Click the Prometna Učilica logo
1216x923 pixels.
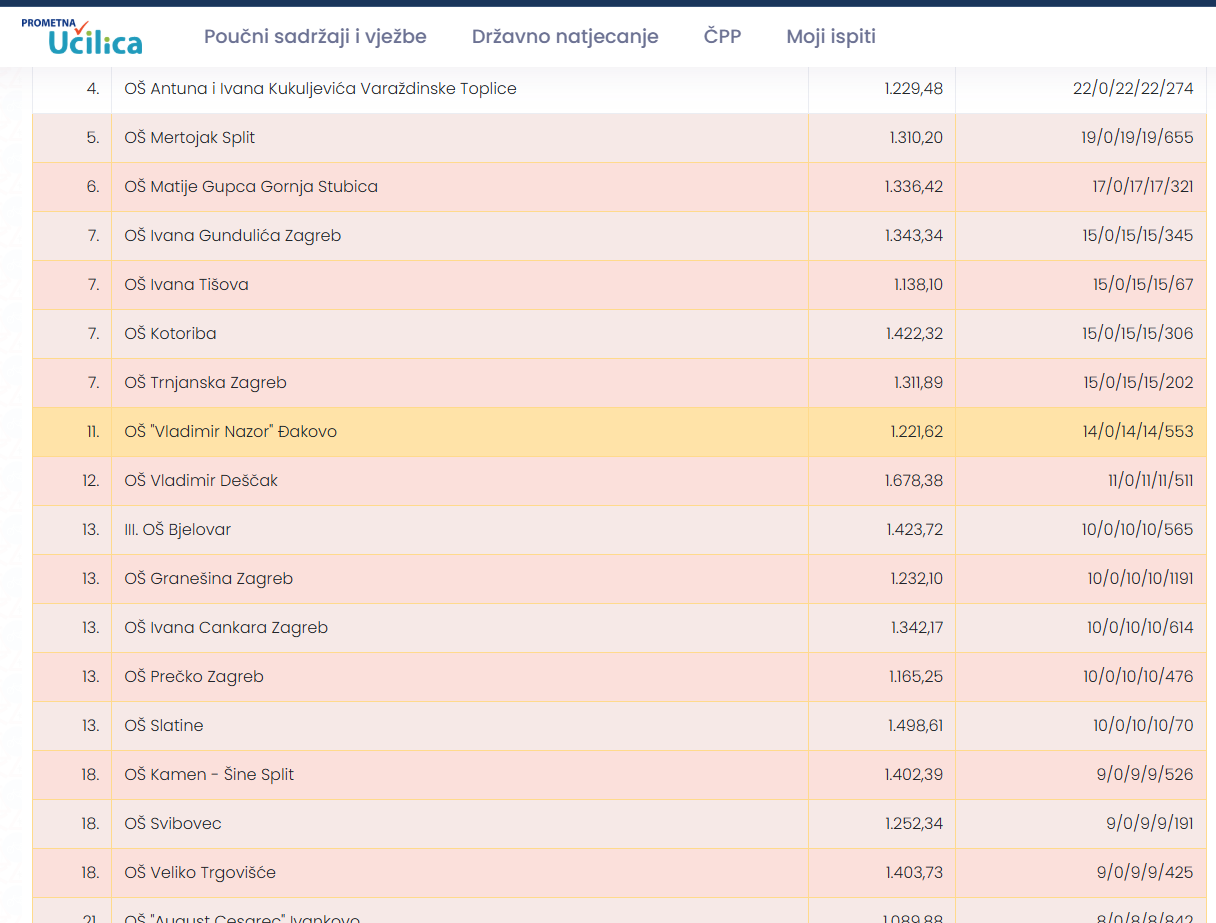[82, 37]
